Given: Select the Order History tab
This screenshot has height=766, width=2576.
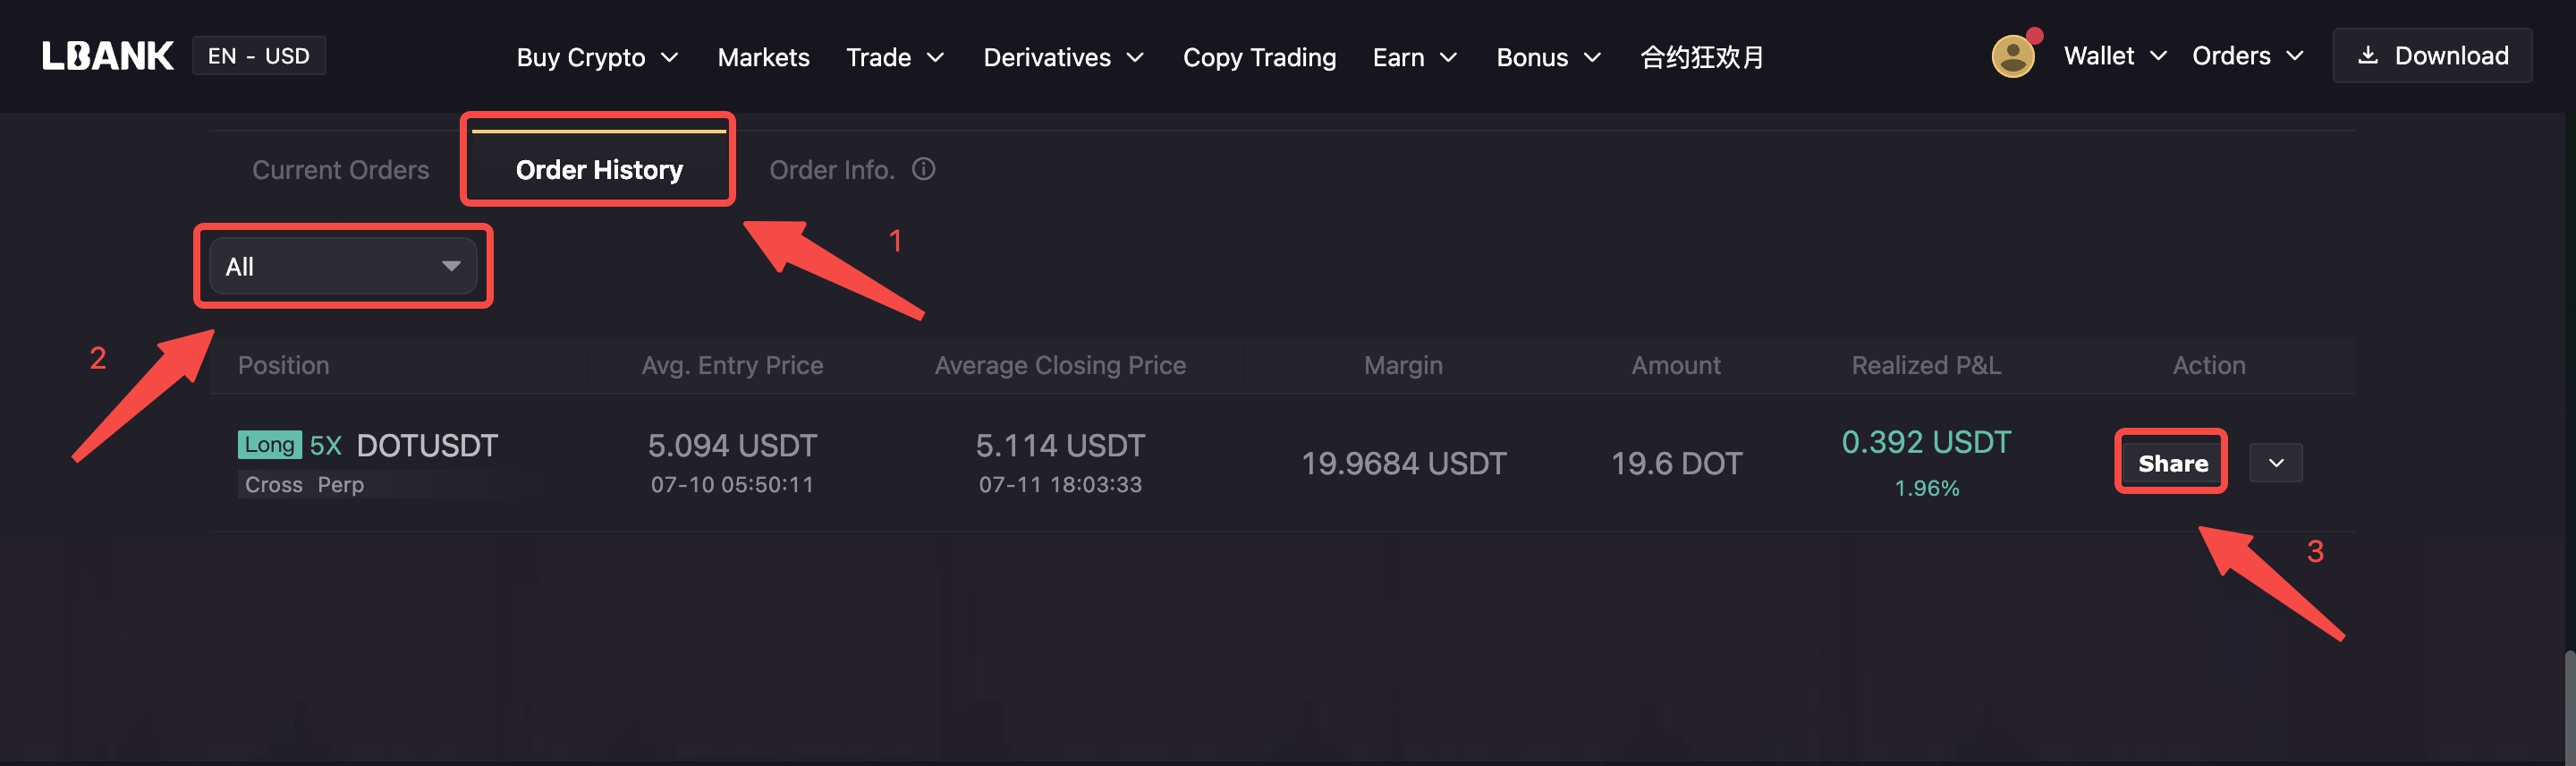Looking at the screenshot, I should pyautogui.click(x=599, y=169).
